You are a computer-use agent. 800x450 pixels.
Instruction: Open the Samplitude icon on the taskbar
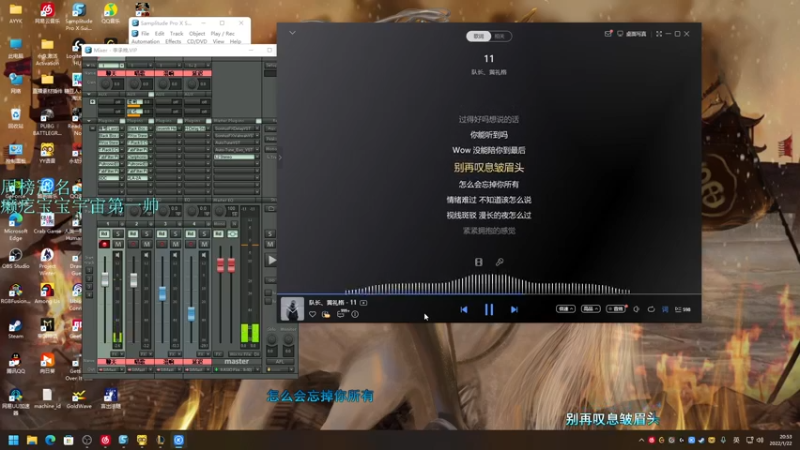[x=123, y=440]
